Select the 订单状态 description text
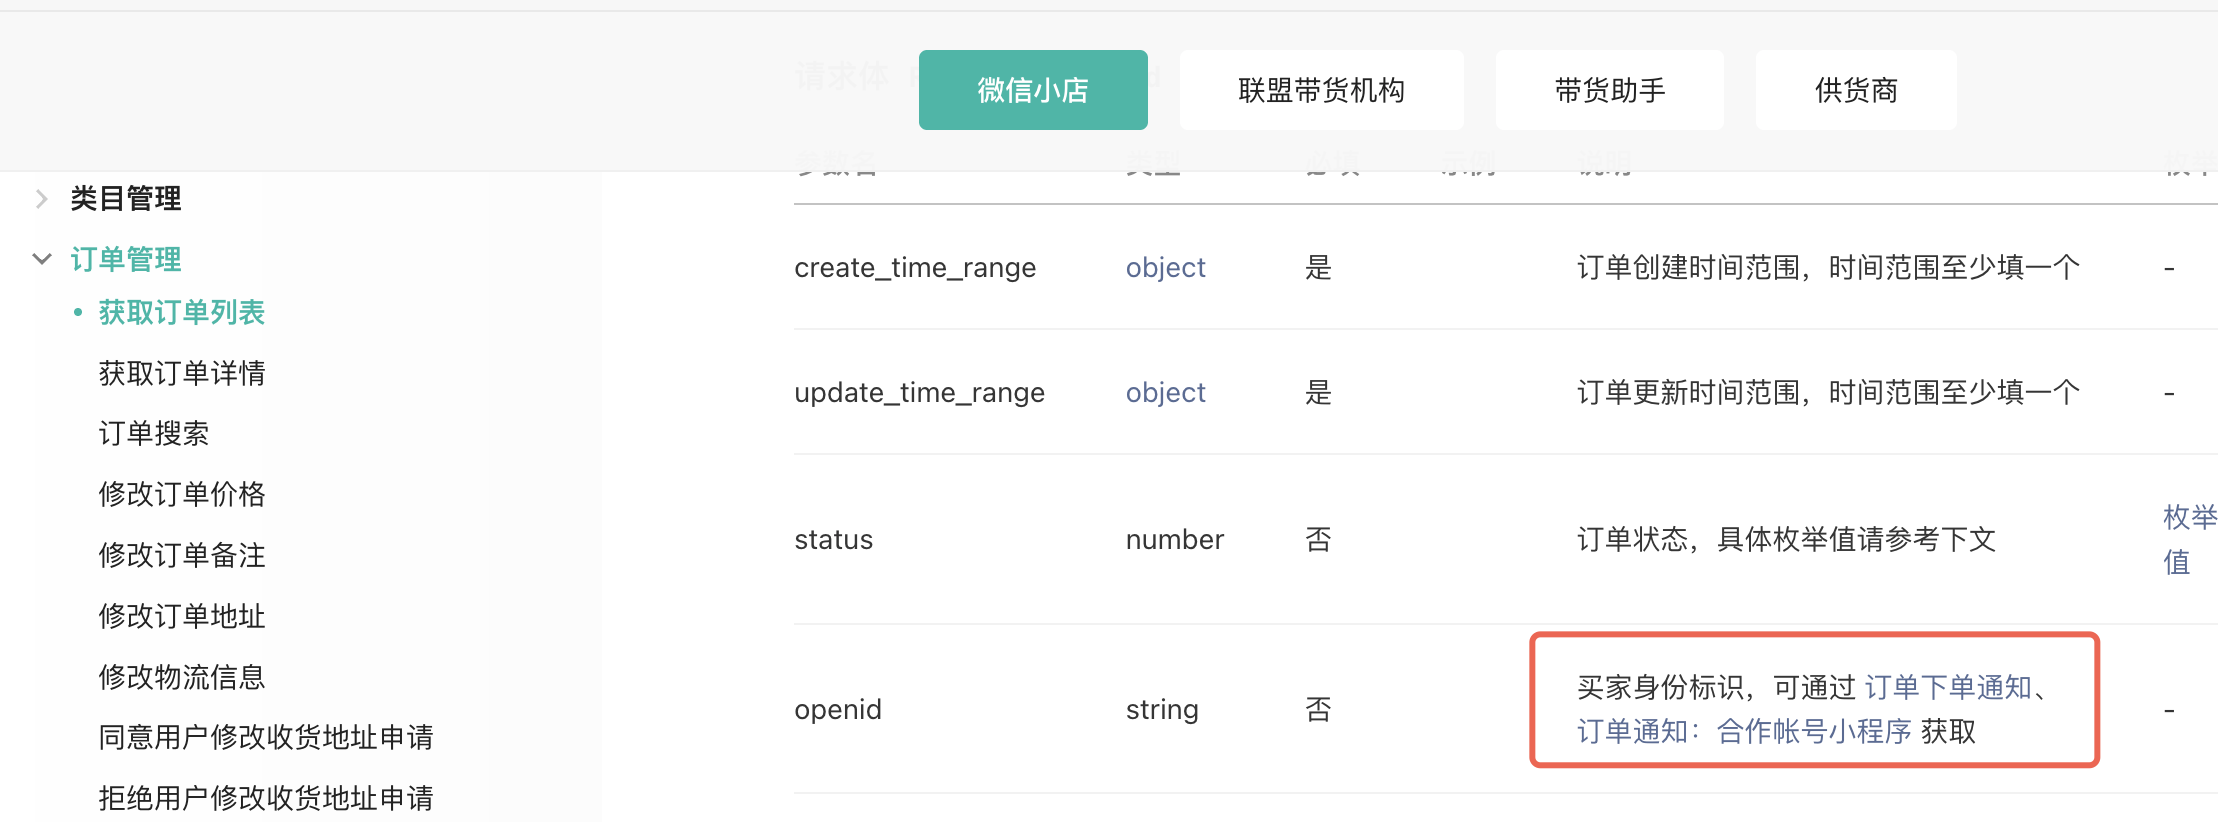The width and height of the screenshot is (2218, 822). 1786,540
